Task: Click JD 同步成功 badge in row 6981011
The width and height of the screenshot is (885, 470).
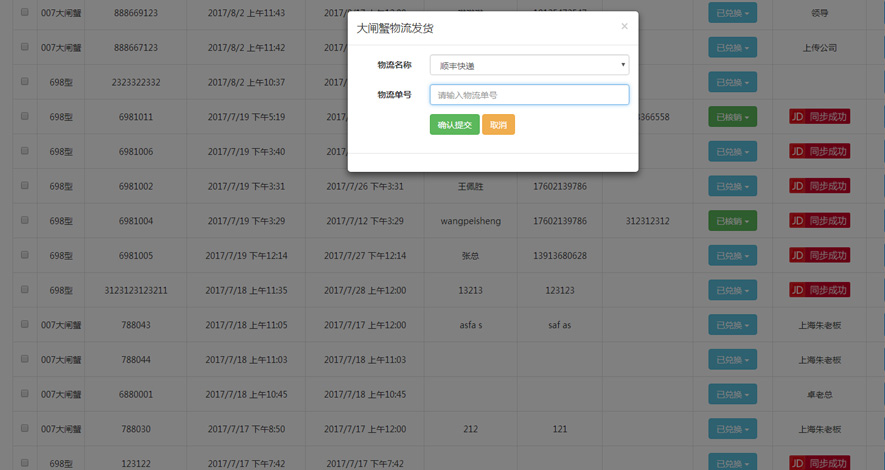Action: pos(820,117)
